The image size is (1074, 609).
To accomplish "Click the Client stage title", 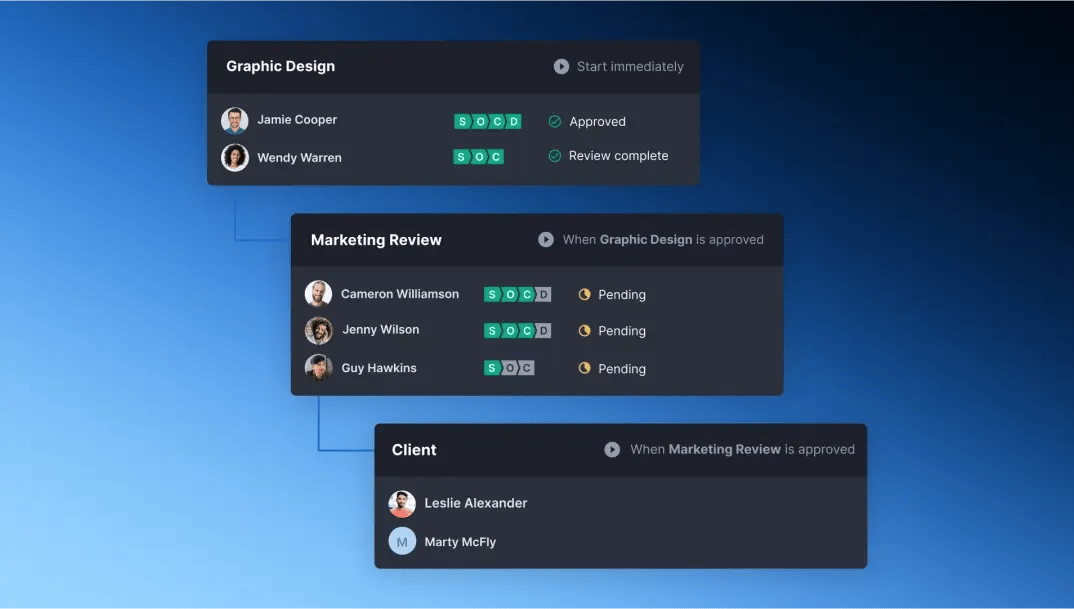I will click(413, 449).
